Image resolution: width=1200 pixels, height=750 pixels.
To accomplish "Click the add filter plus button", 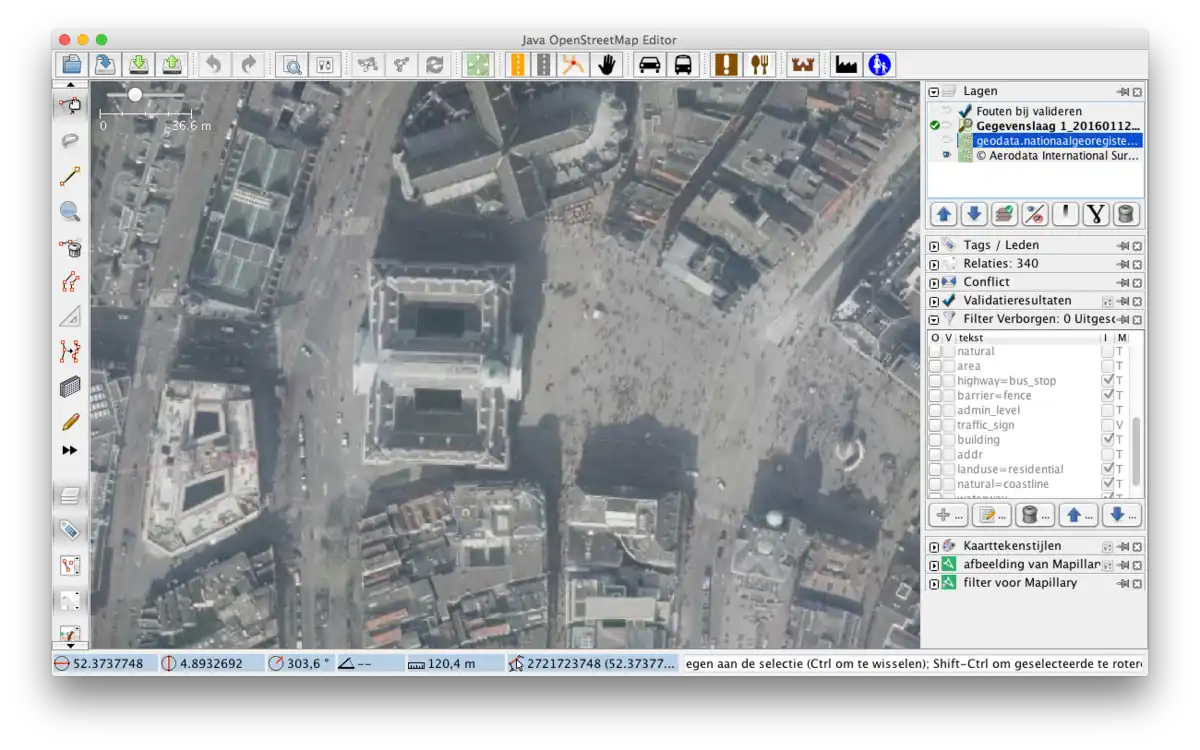I will coord(947,515).
